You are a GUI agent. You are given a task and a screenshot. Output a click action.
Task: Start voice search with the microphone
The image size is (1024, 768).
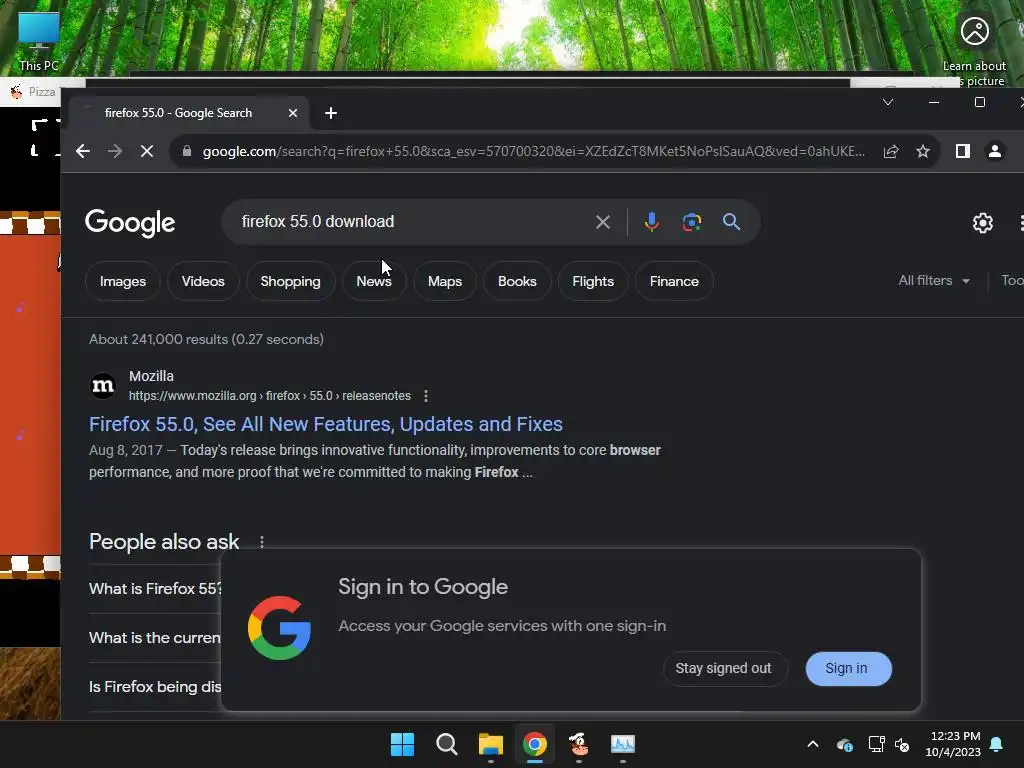[x=651, y=222]
